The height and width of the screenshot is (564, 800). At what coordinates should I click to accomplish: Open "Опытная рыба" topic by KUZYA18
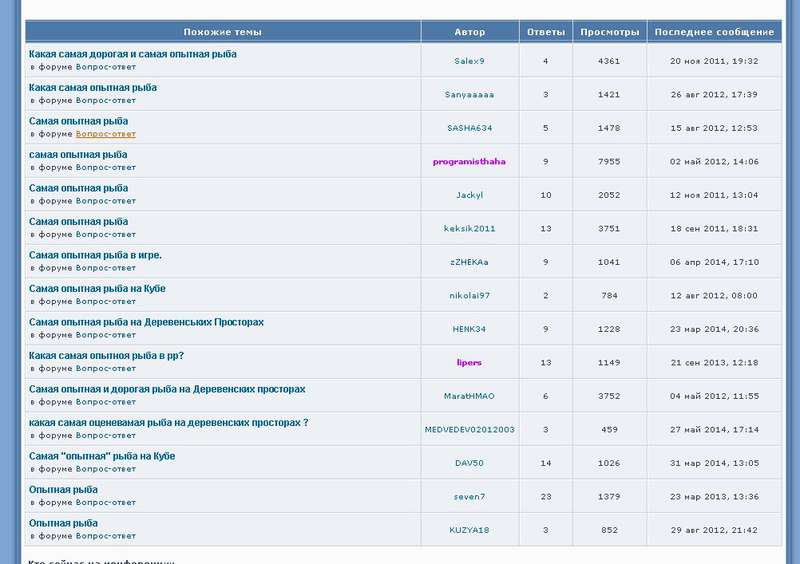click(x=63, y=523)
